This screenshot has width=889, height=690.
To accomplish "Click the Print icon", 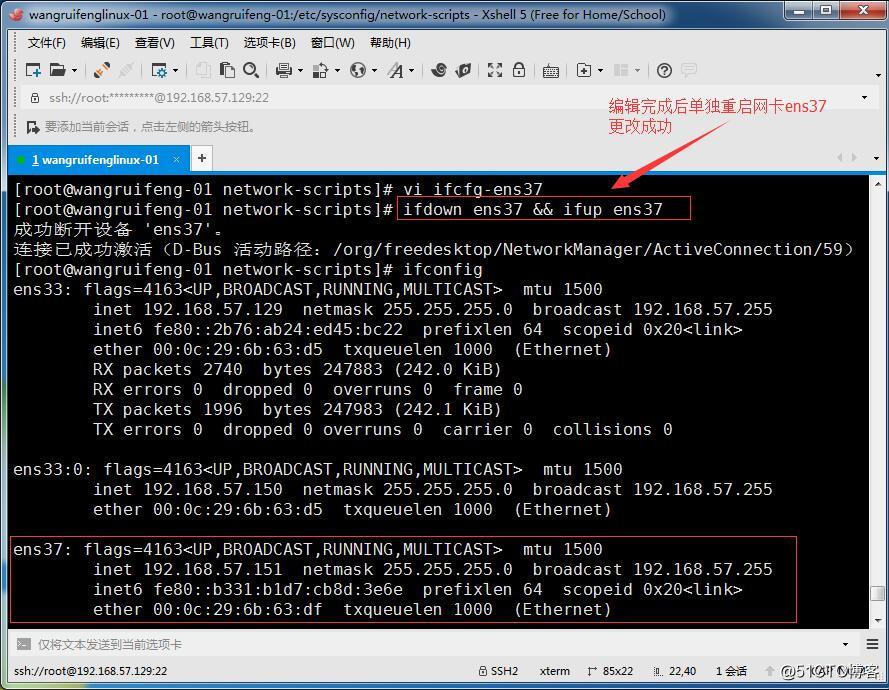I will pyautogui.click(x=283, y=70).
